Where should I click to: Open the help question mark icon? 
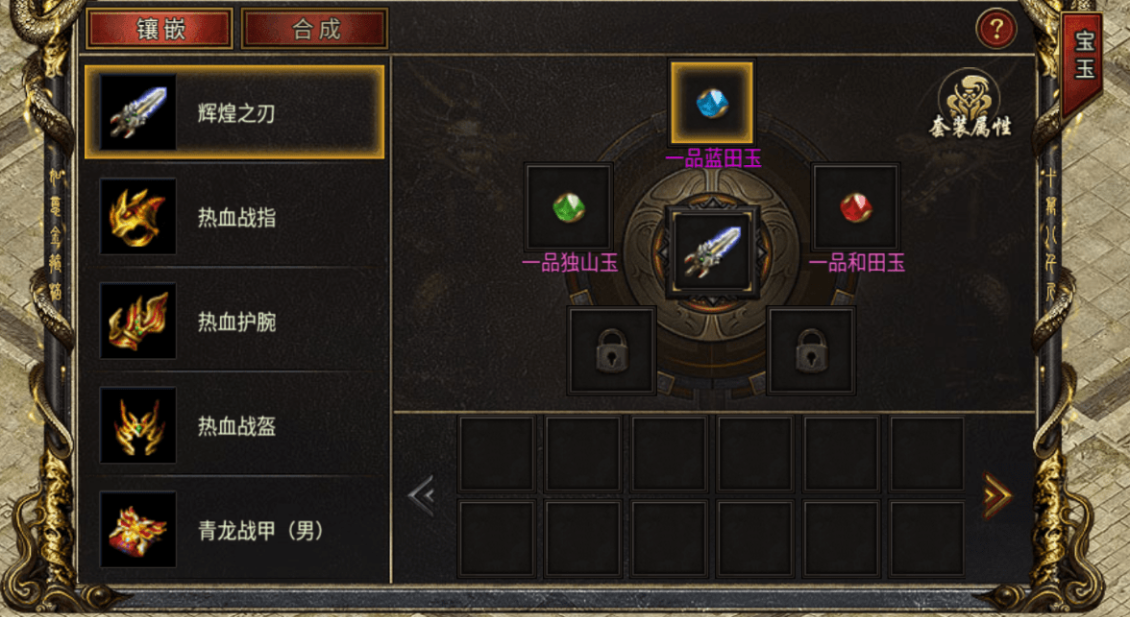click(996, 30)
